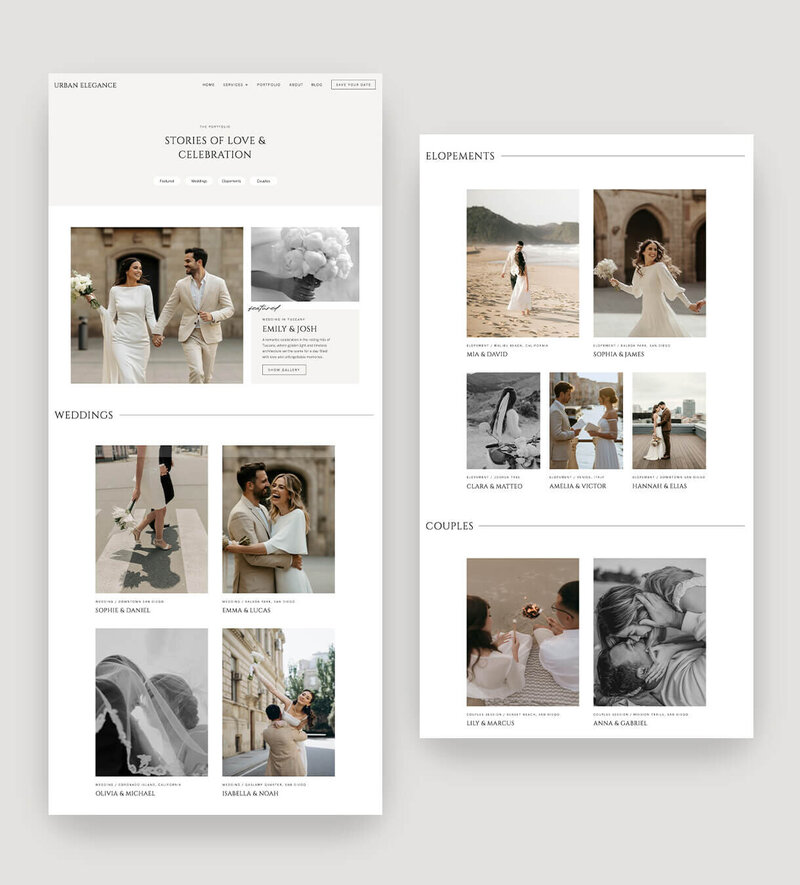Expand the Services dropdown menu
The height and width of the screenshot is (885, 800).
pyautogui.click(x=235, y=85)
